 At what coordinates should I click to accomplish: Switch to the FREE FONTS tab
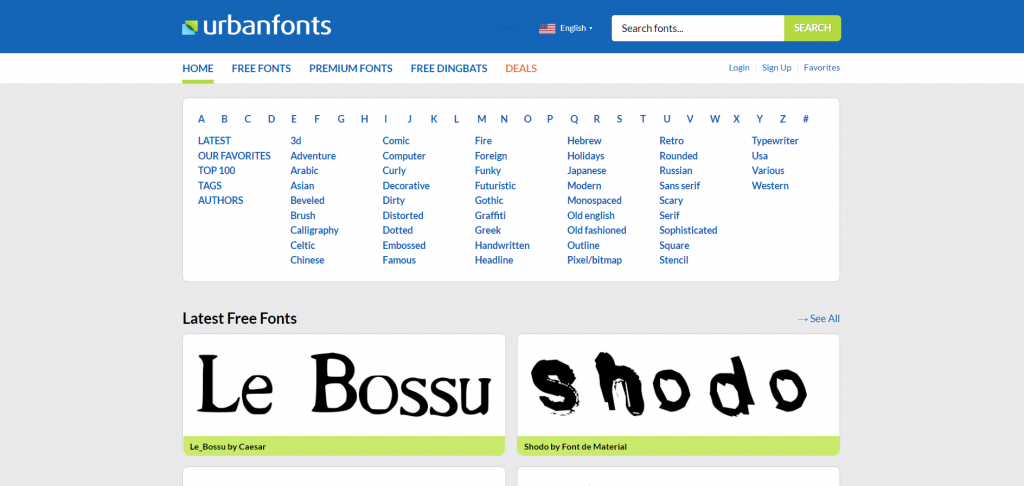pos(261,68)
